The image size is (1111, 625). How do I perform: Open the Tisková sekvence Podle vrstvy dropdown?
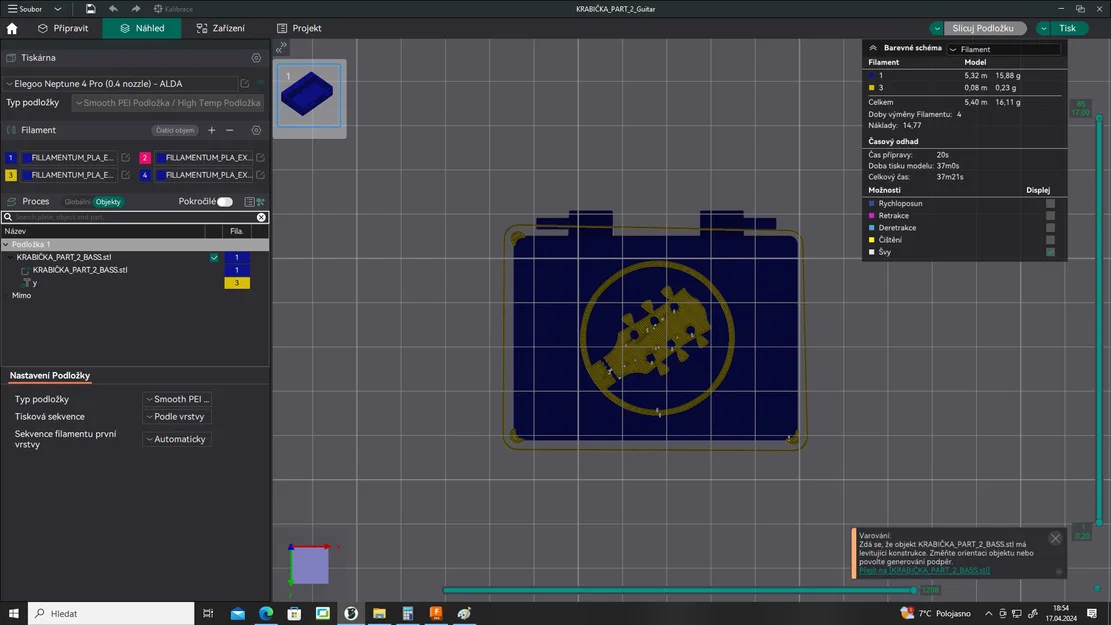coord(177,417)
